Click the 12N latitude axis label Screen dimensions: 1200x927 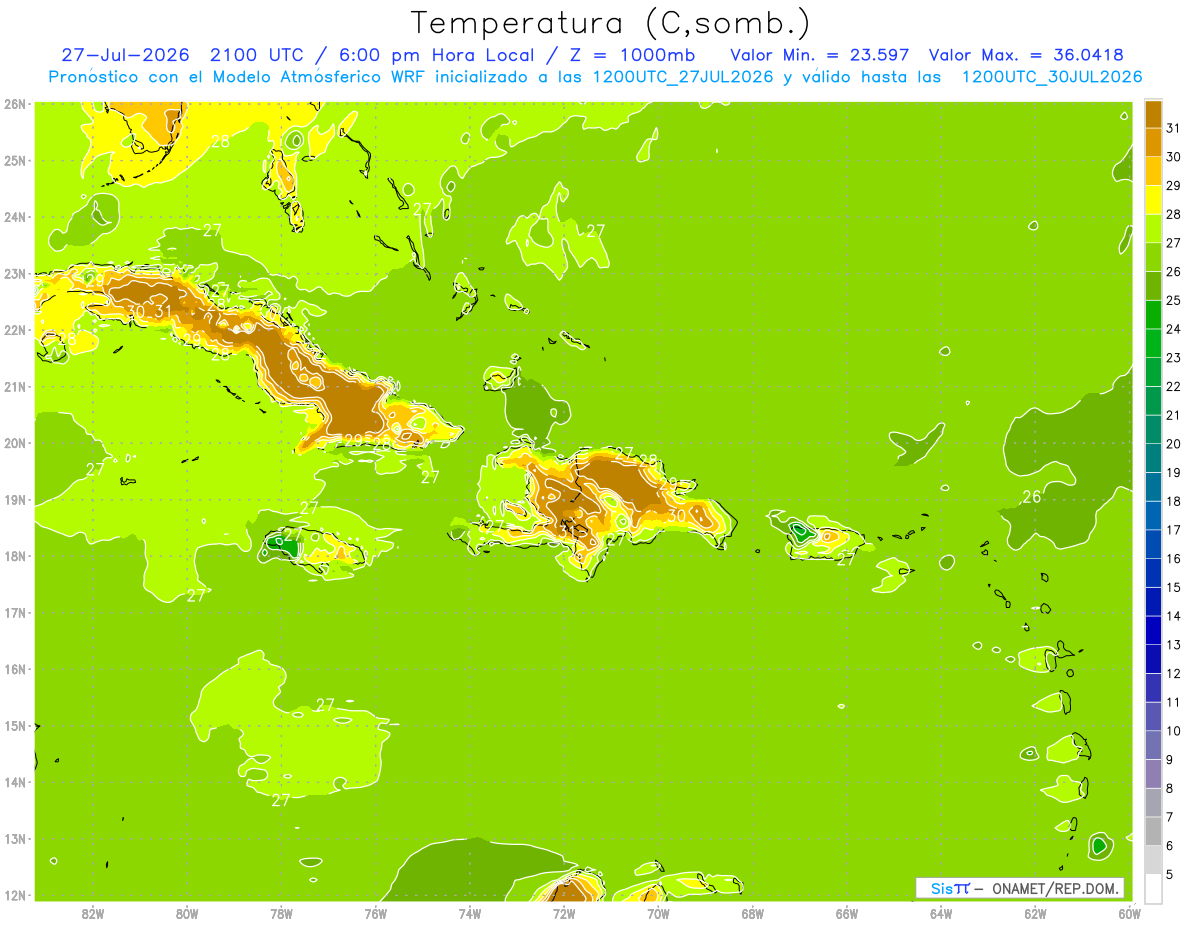coord(14,895)
